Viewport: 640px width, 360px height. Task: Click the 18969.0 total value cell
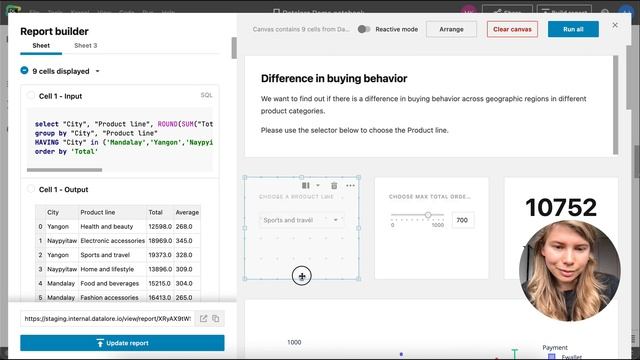coord(160,241)
